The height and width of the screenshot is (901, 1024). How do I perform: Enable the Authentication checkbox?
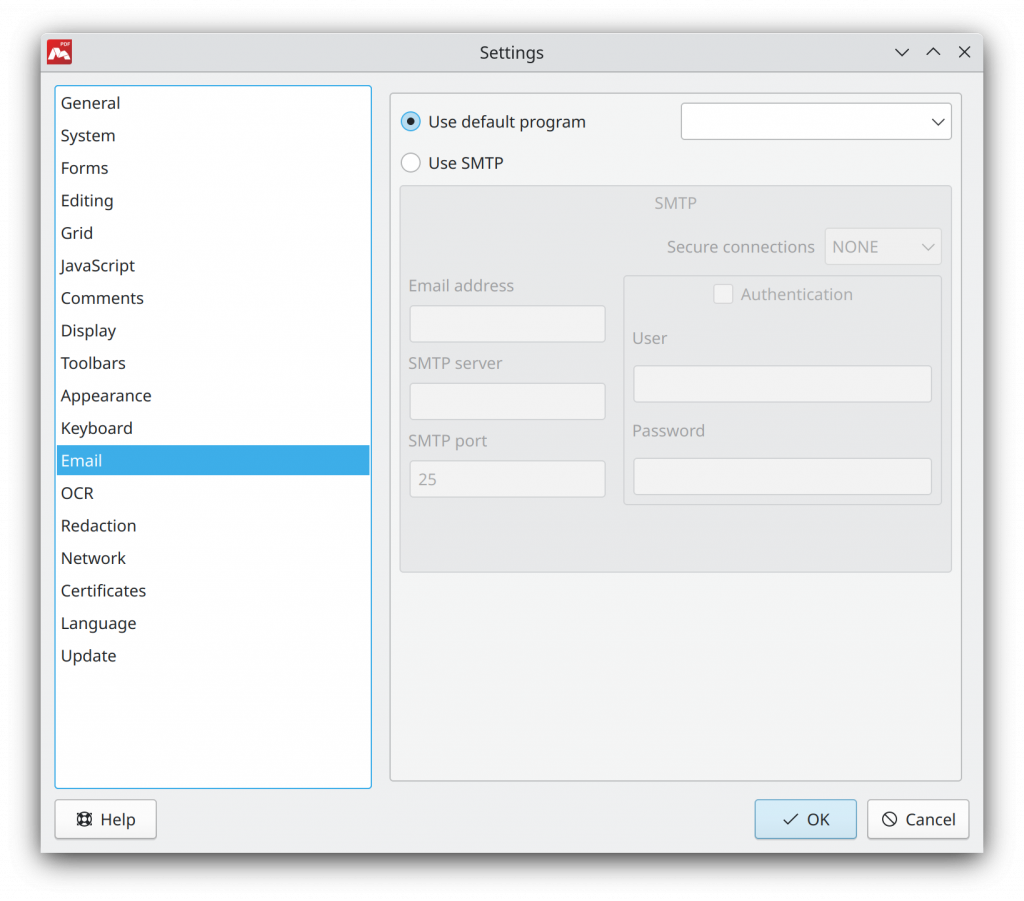click(x=723, y=294)
